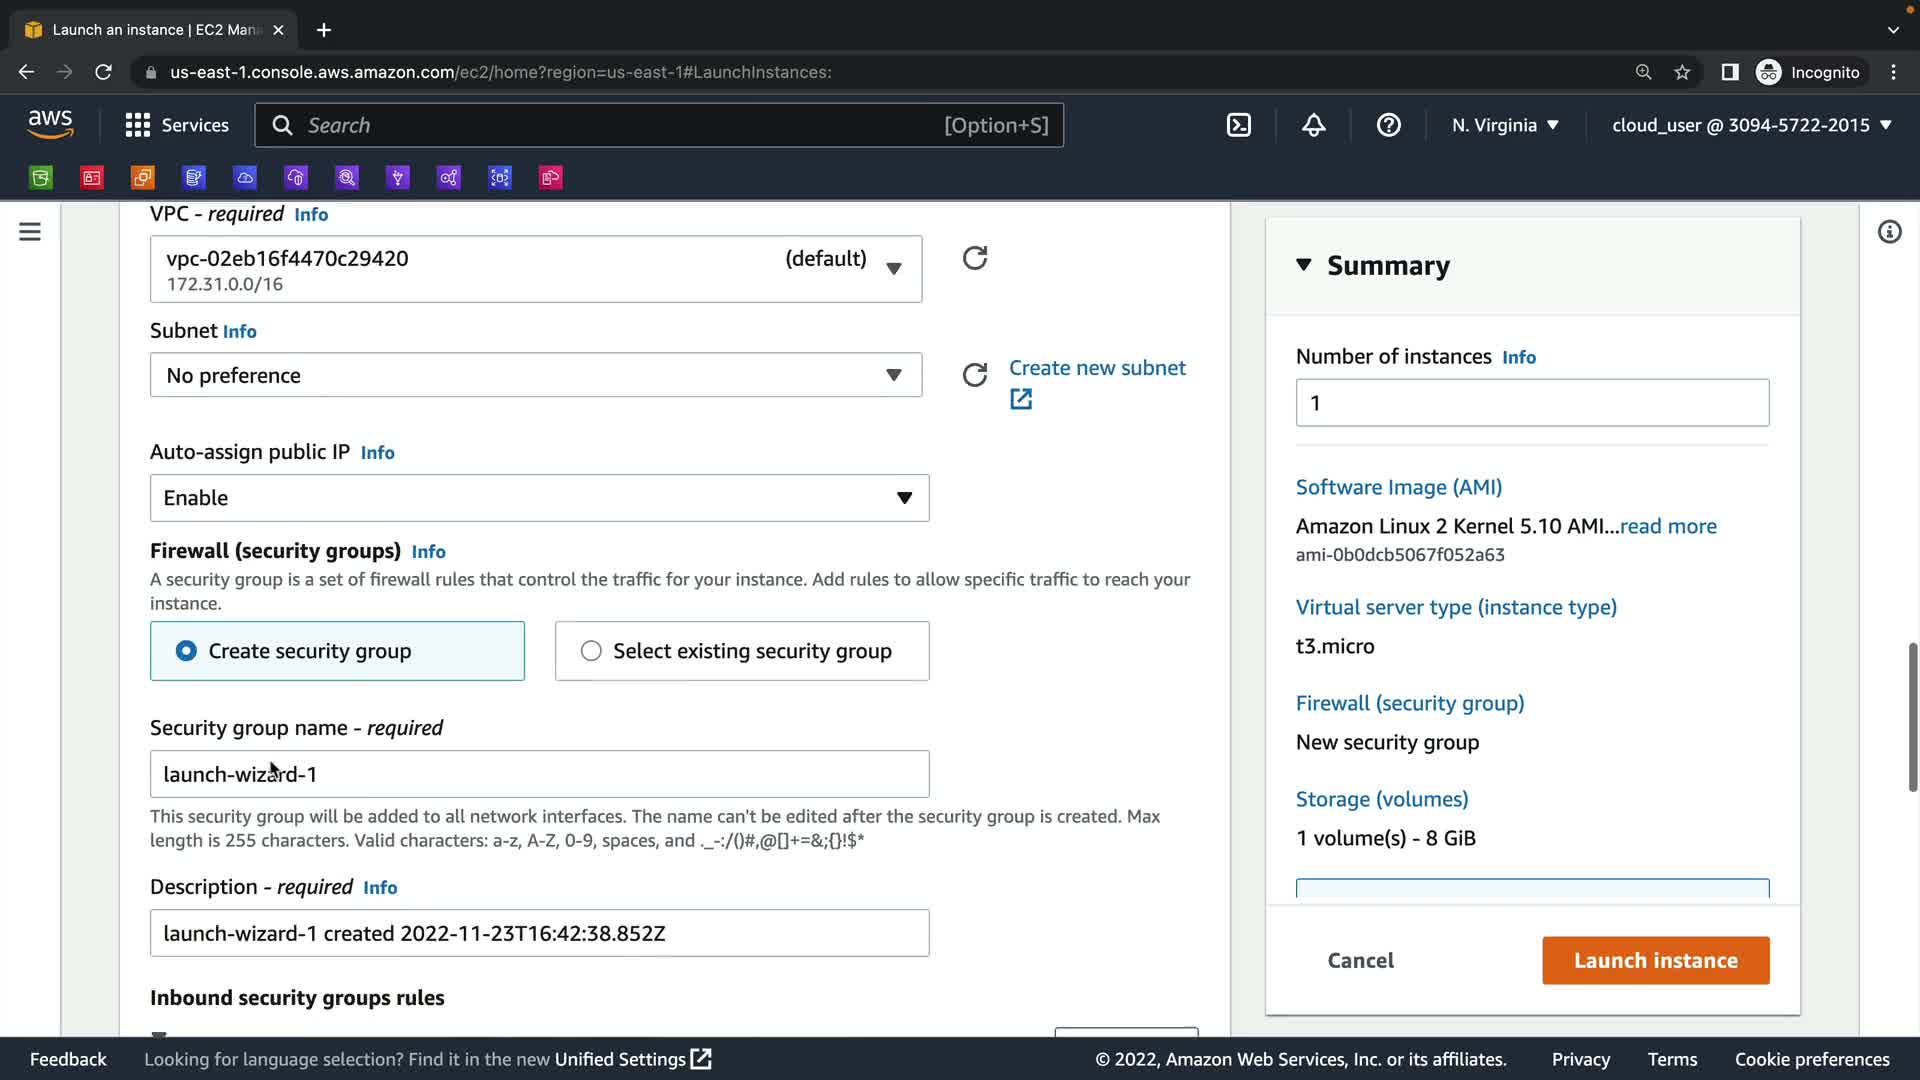
Task: Follow the Create new subnet link
Action: [x=1097, y=368]
